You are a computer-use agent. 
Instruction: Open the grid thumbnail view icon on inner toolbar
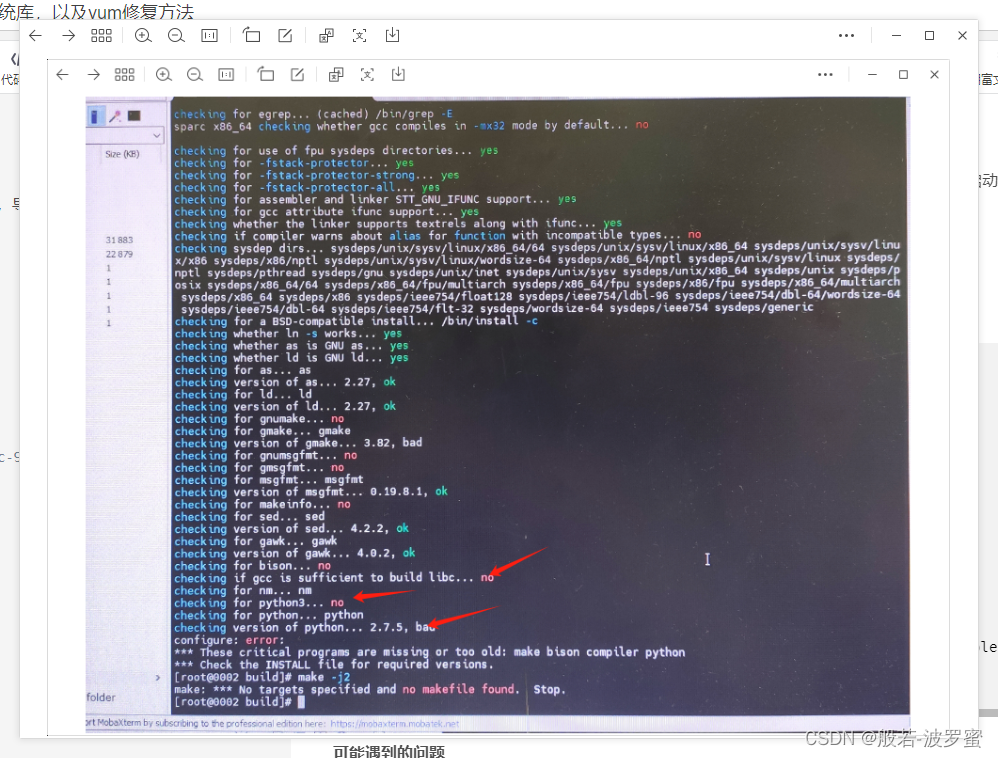click(124, 74)
